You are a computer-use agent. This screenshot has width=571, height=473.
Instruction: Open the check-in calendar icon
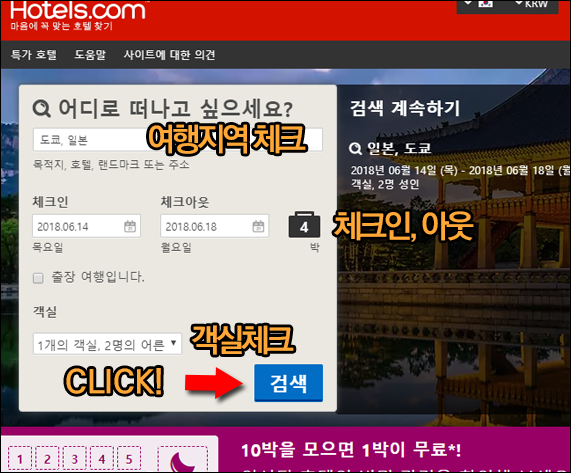pyautogui.click(x=130, y=226)
